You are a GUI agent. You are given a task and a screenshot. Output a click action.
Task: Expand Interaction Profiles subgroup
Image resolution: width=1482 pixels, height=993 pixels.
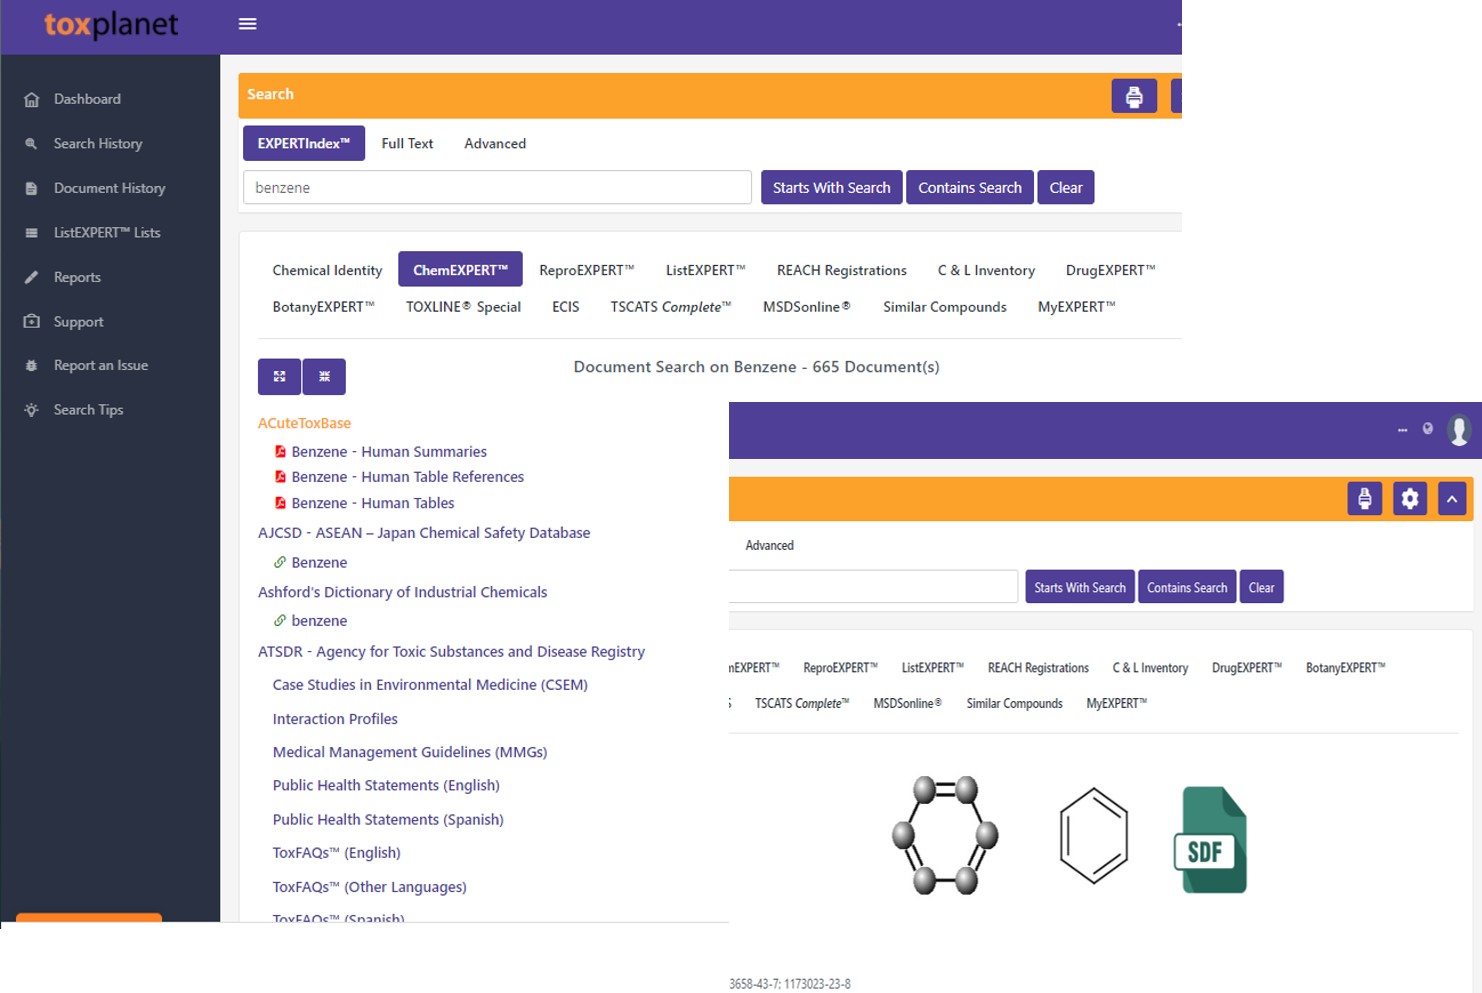pyautogui.click(x=335, y=719)
